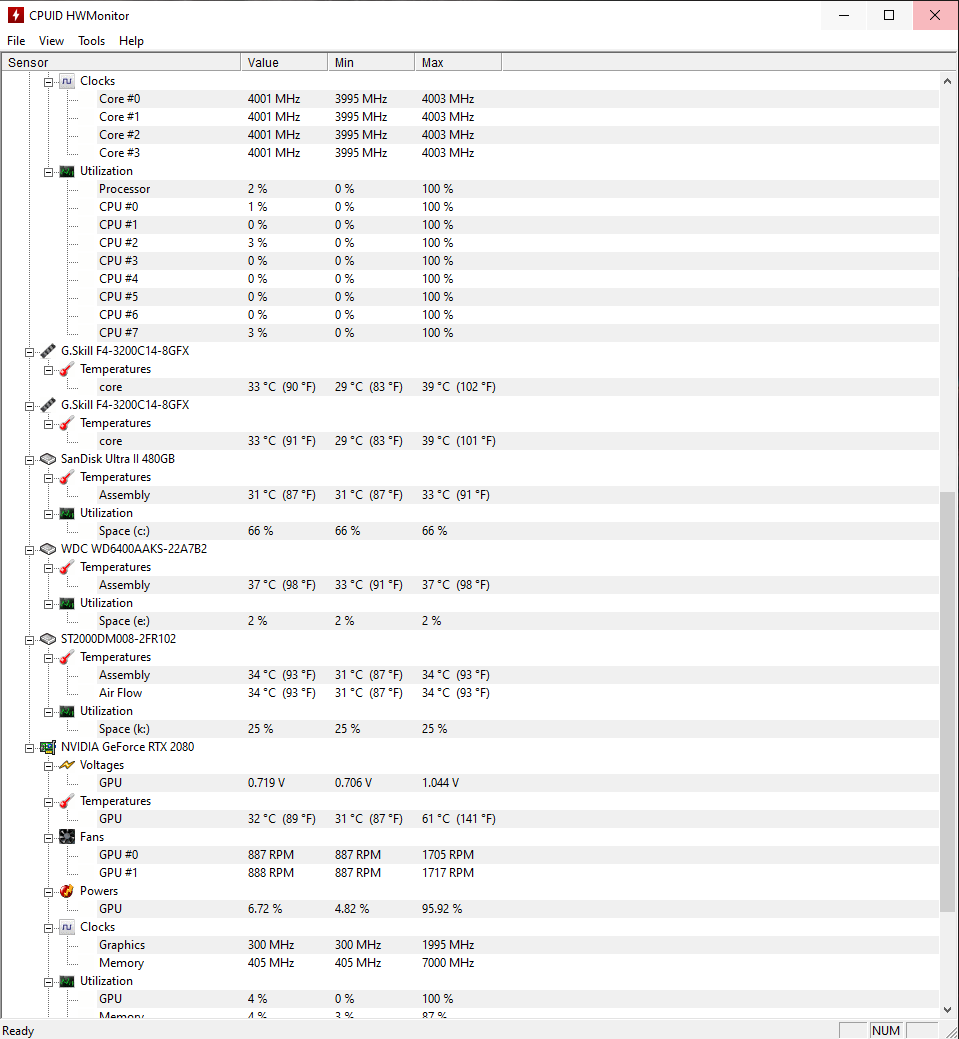
Task: Click the ST2000DM008 Utilization chart icon
Action: [67, 711]
